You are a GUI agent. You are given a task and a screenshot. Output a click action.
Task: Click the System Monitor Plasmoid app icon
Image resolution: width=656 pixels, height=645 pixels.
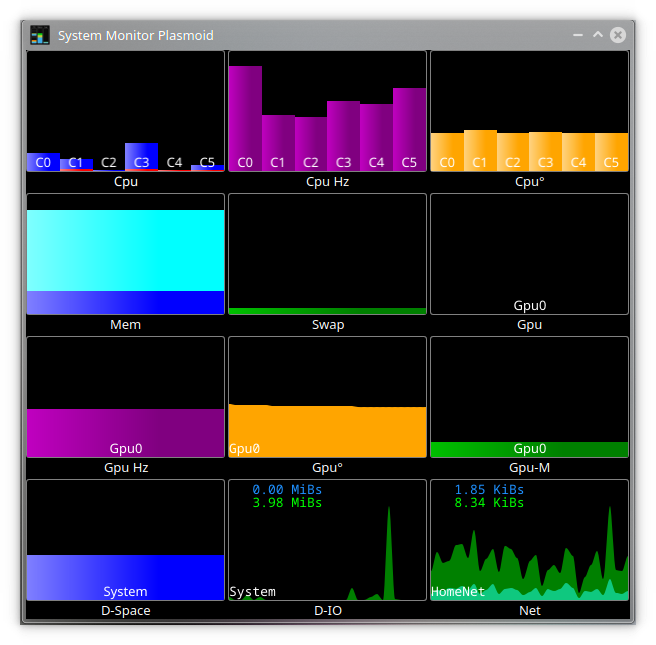(40, 35)
